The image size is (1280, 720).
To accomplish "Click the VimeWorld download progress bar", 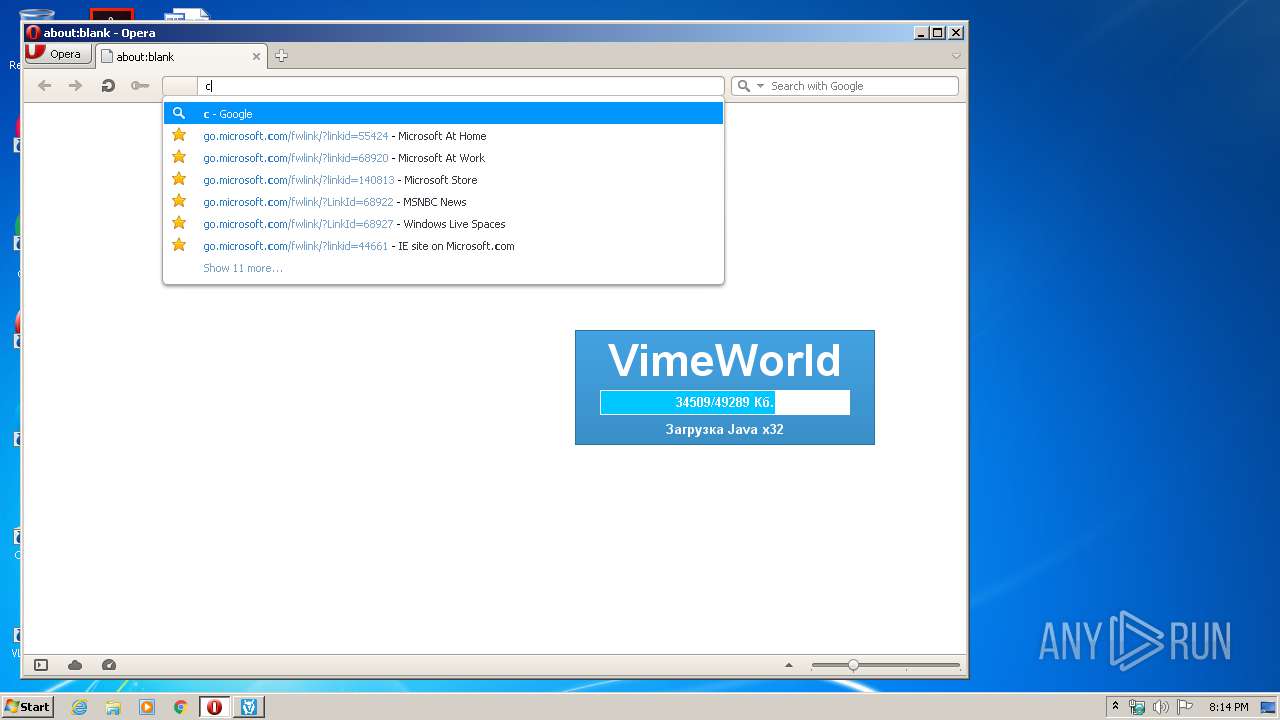I will [725, 402].
